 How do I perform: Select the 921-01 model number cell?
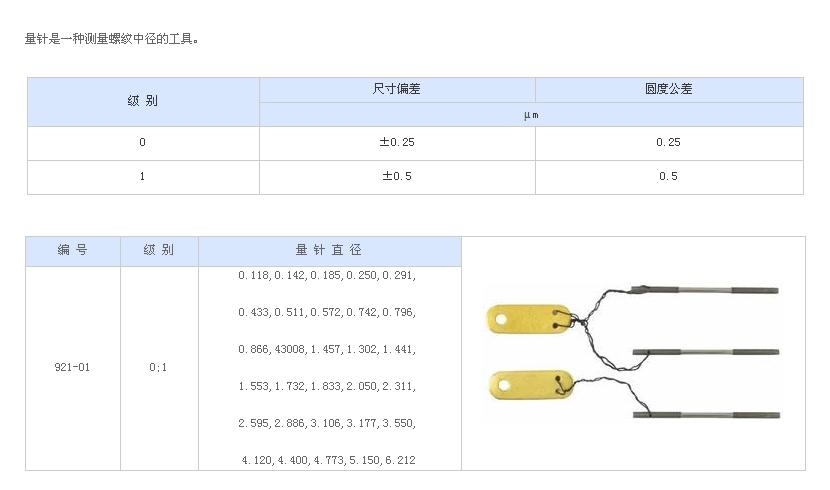point(73,368)
